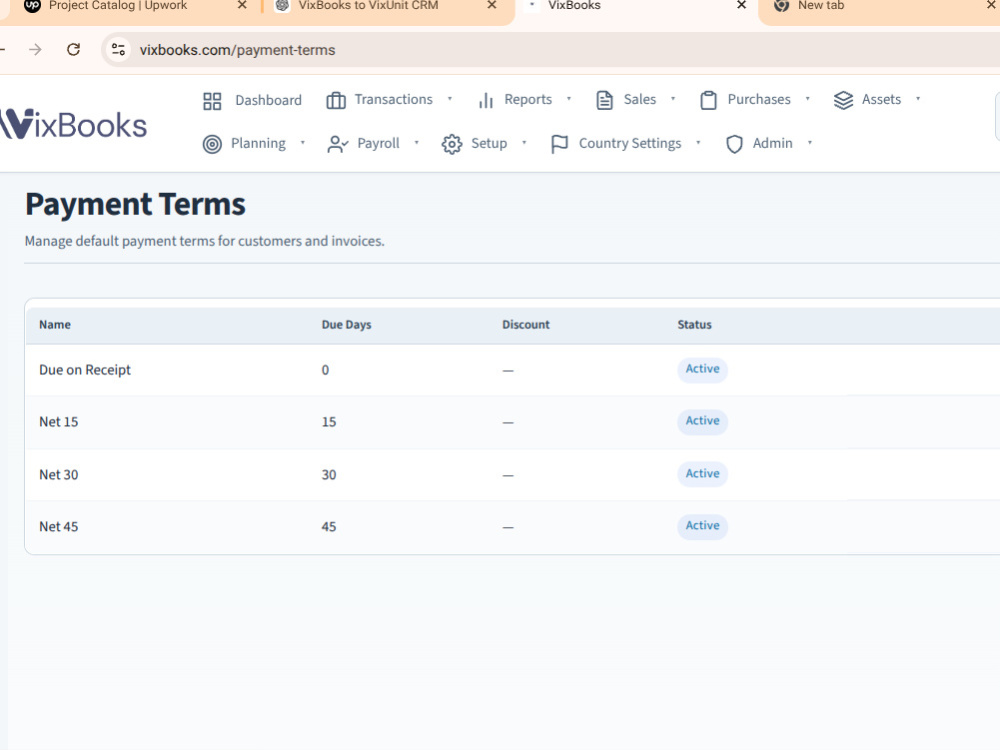Expand the Purchases dropdown arrow

(807, 99)
